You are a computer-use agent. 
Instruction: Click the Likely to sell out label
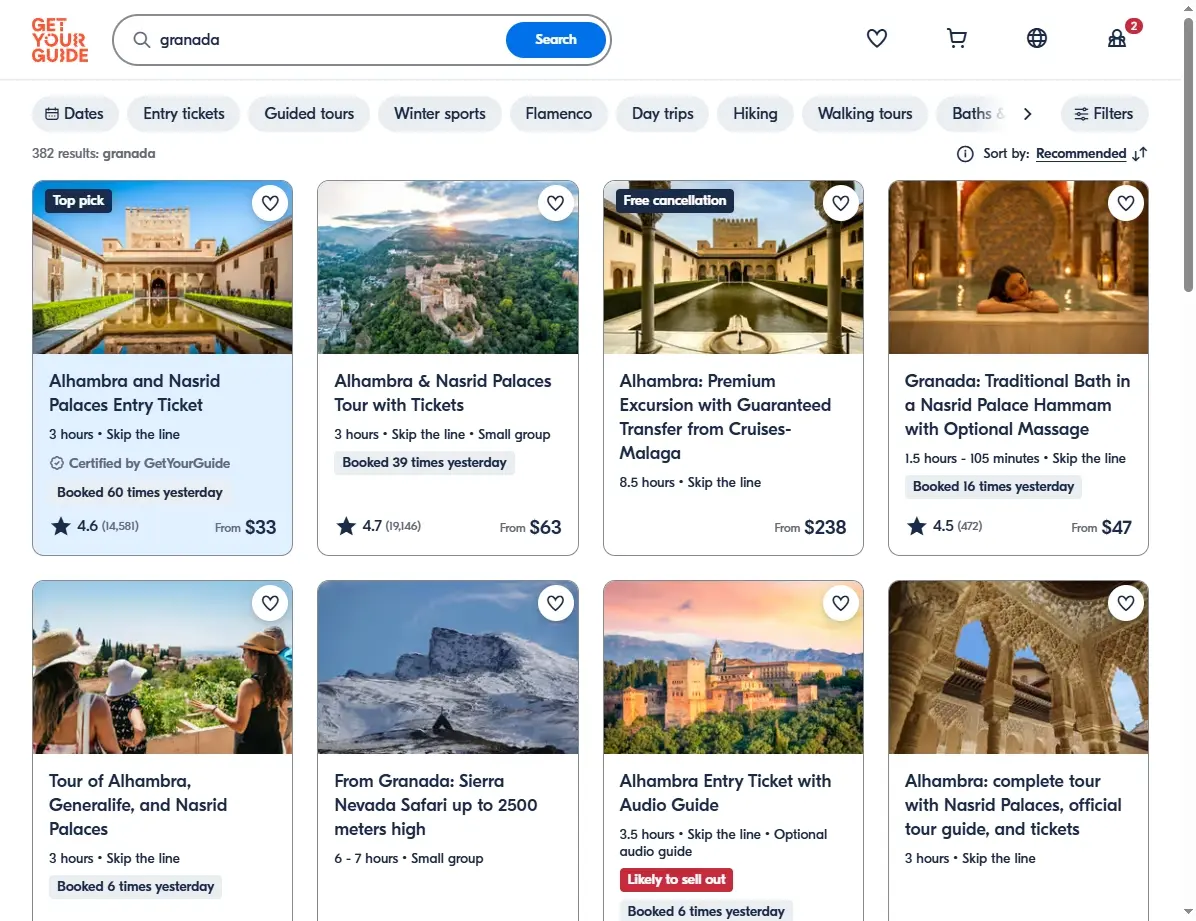coord(676,880)
